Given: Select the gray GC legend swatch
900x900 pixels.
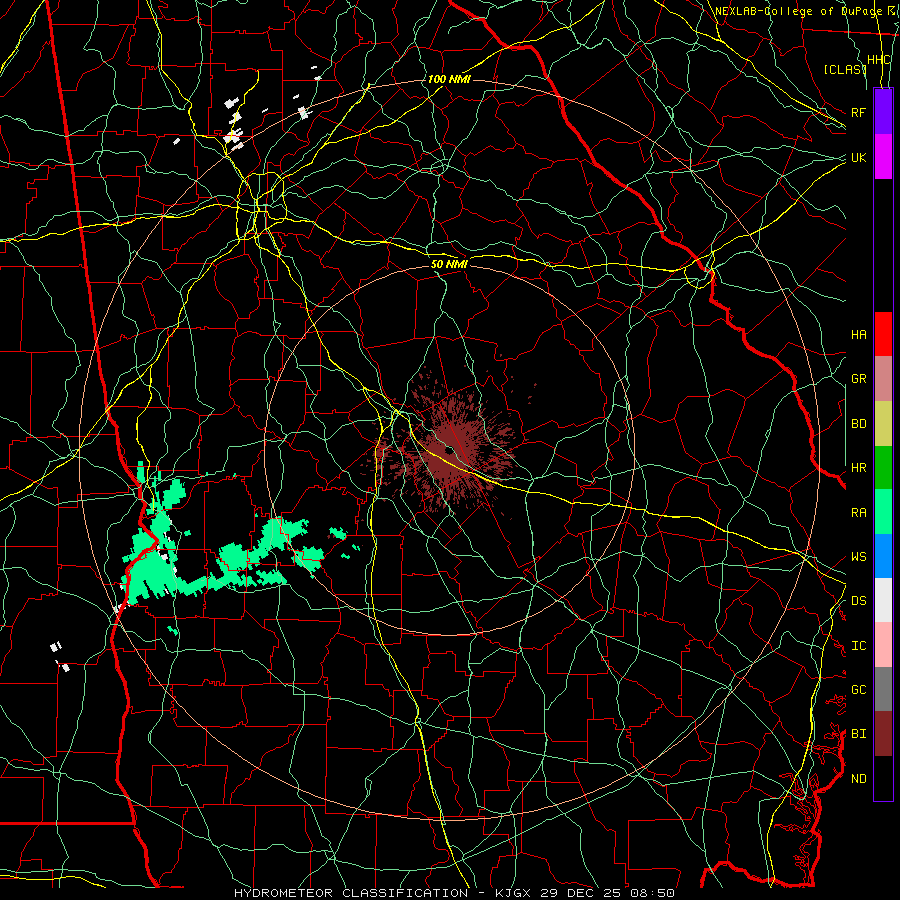Looking at the screenshot, I should 883,689.
